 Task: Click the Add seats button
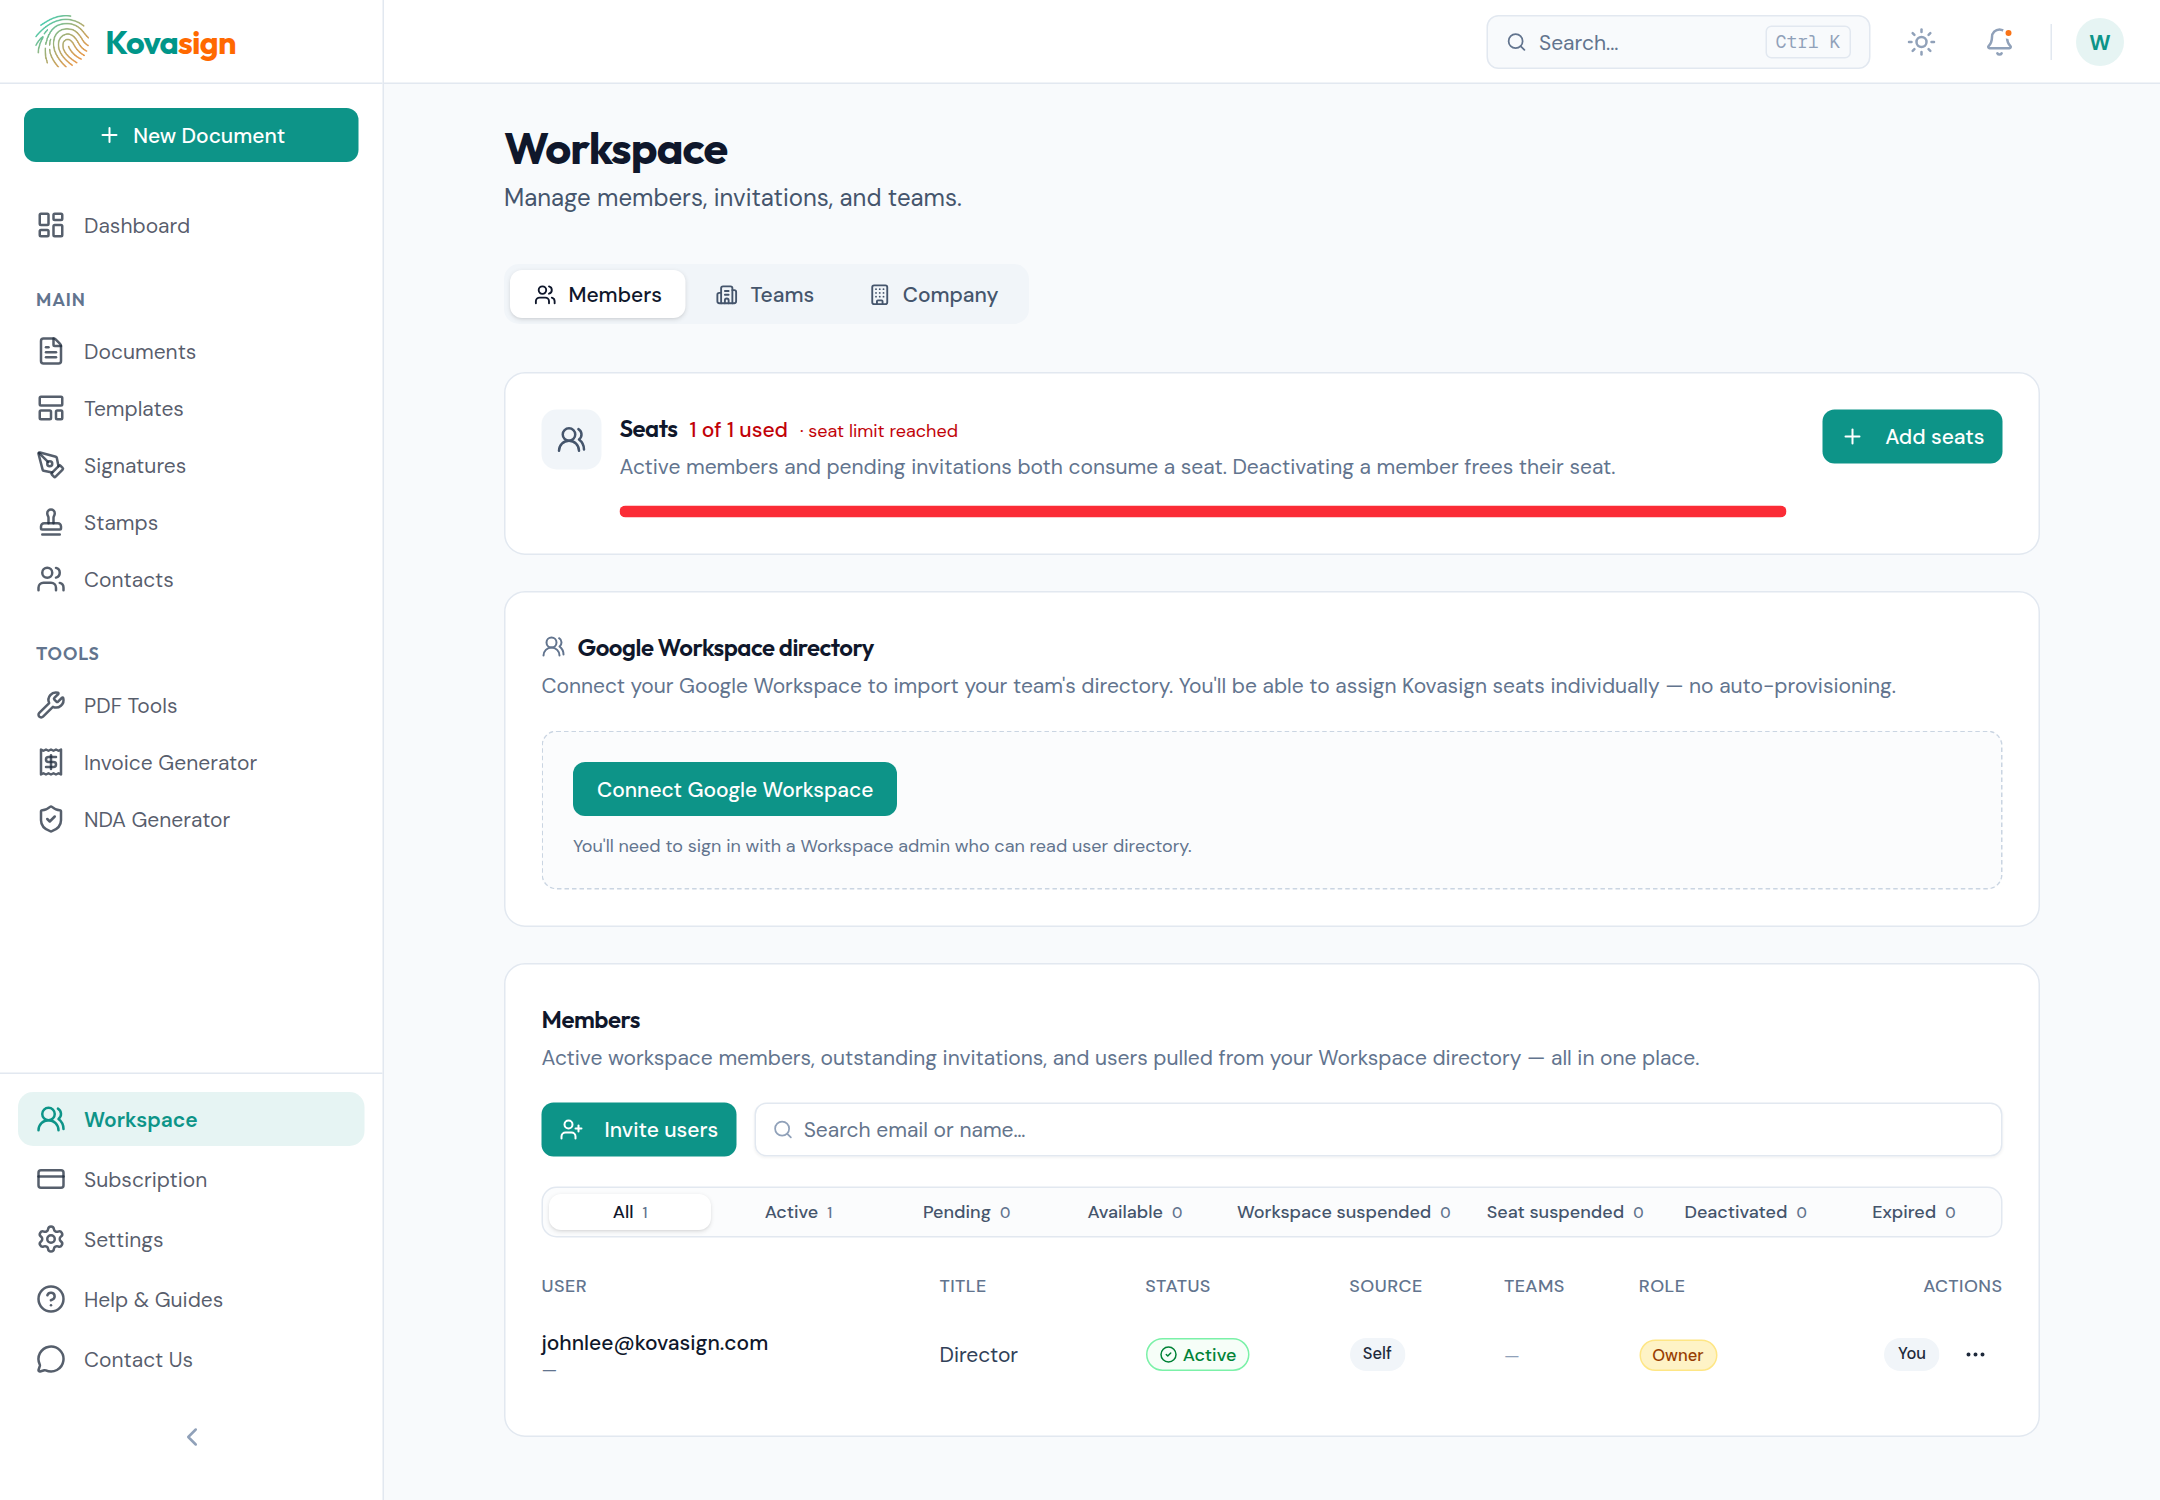coord(1912,437)
